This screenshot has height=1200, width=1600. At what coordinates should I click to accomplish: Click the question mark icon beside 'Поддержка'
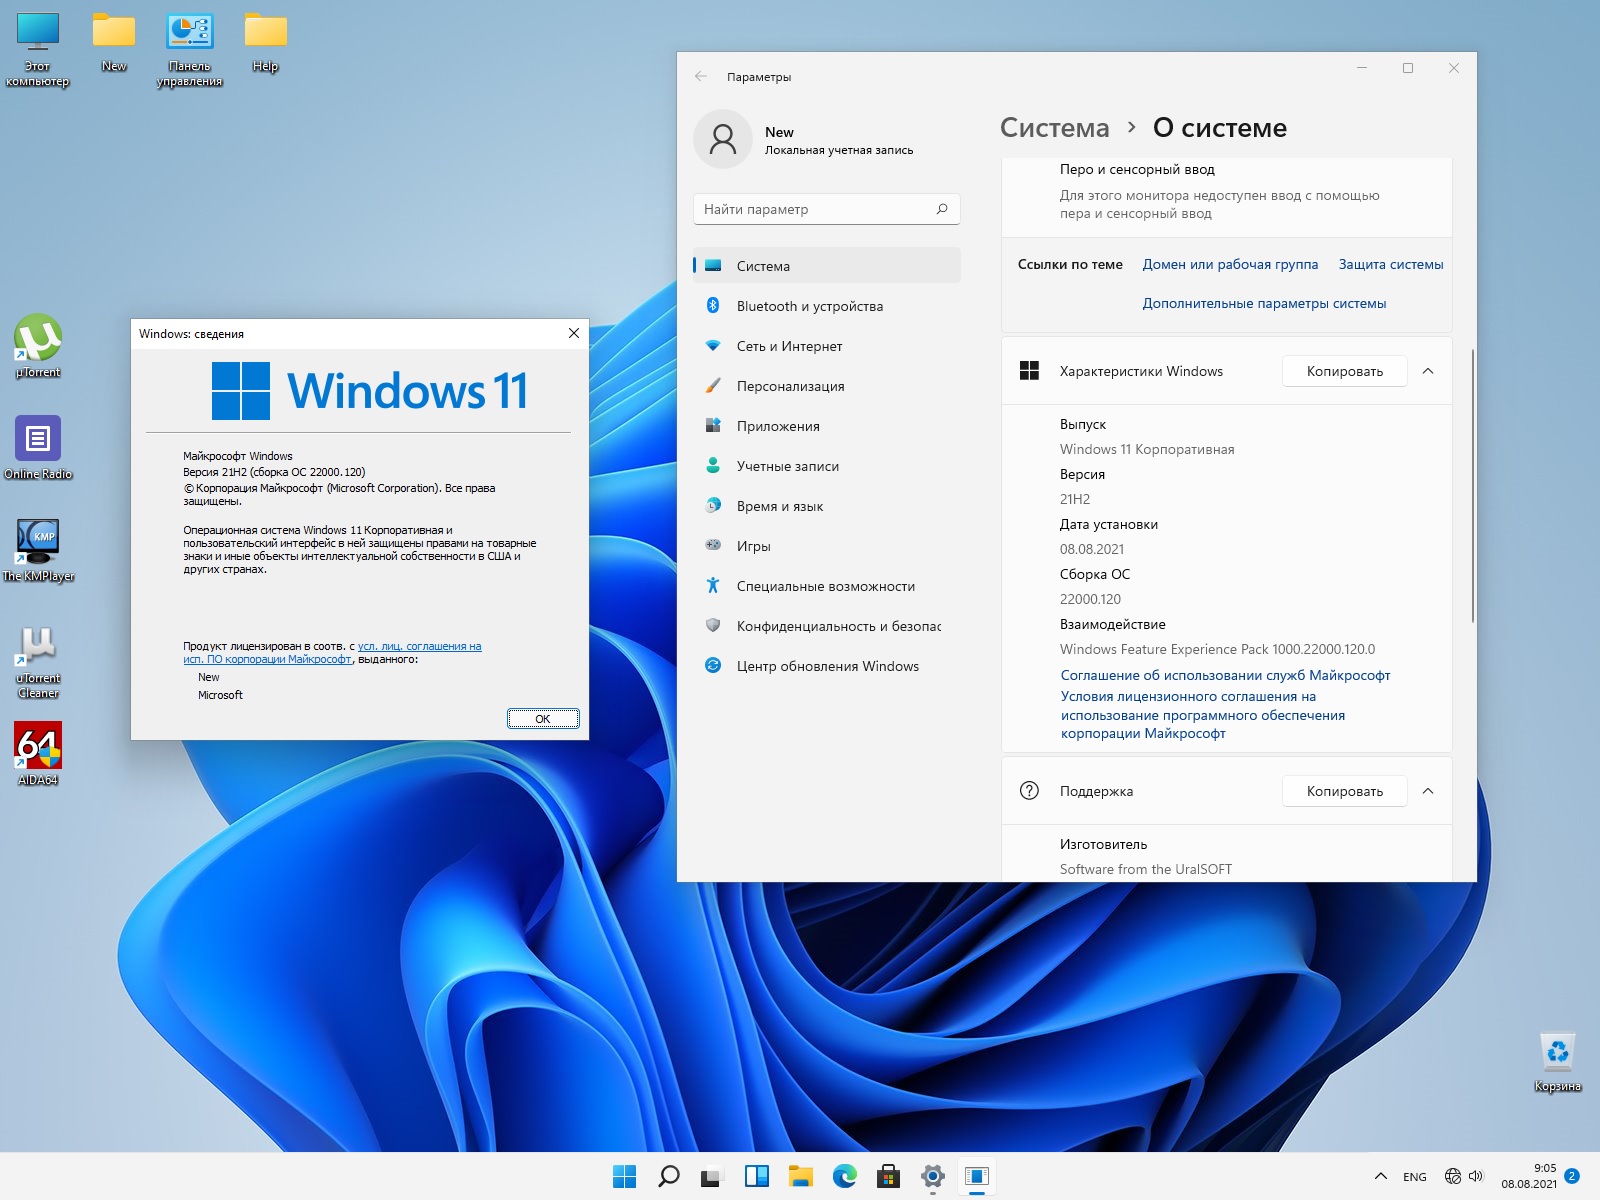click(1029, 791)
